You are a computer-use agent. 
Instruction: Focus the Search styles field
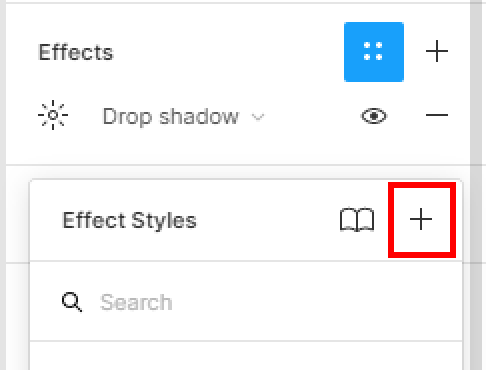click(246, 302)
